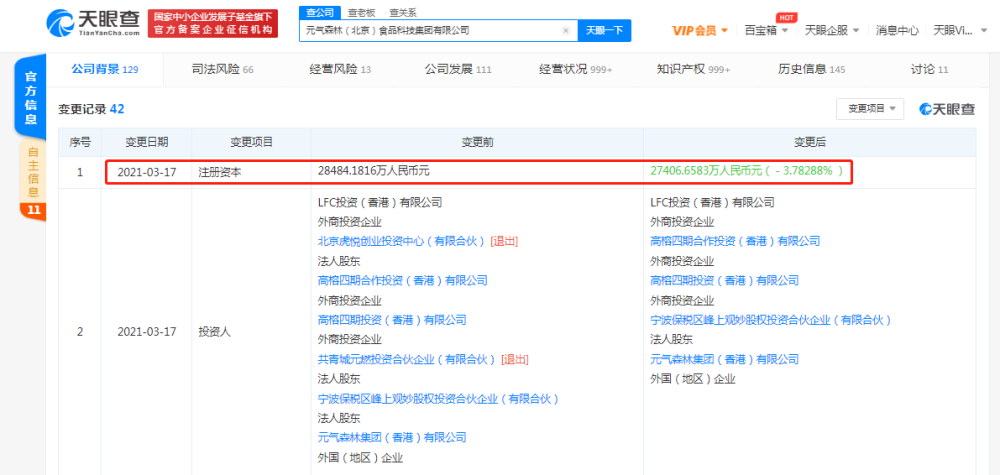
Task: Open 高榕四期合作投资（香港）有限公司 in 变更前 column
Action: [402, 281]
